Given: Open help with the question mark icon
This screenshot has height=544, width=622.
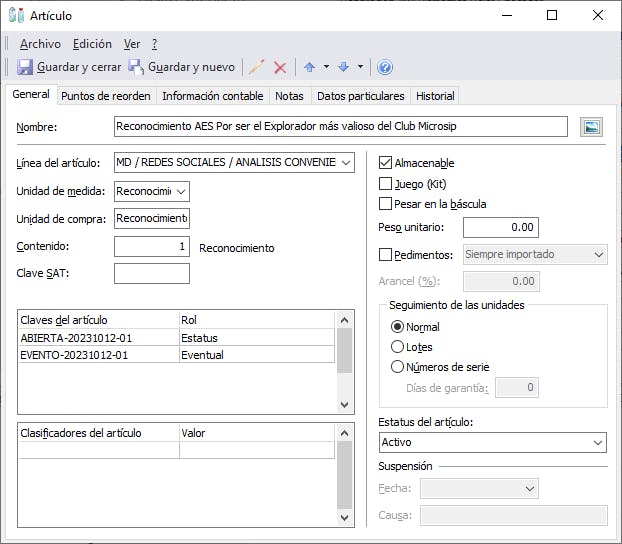Looking at the screenshot, I should (385, 67).
